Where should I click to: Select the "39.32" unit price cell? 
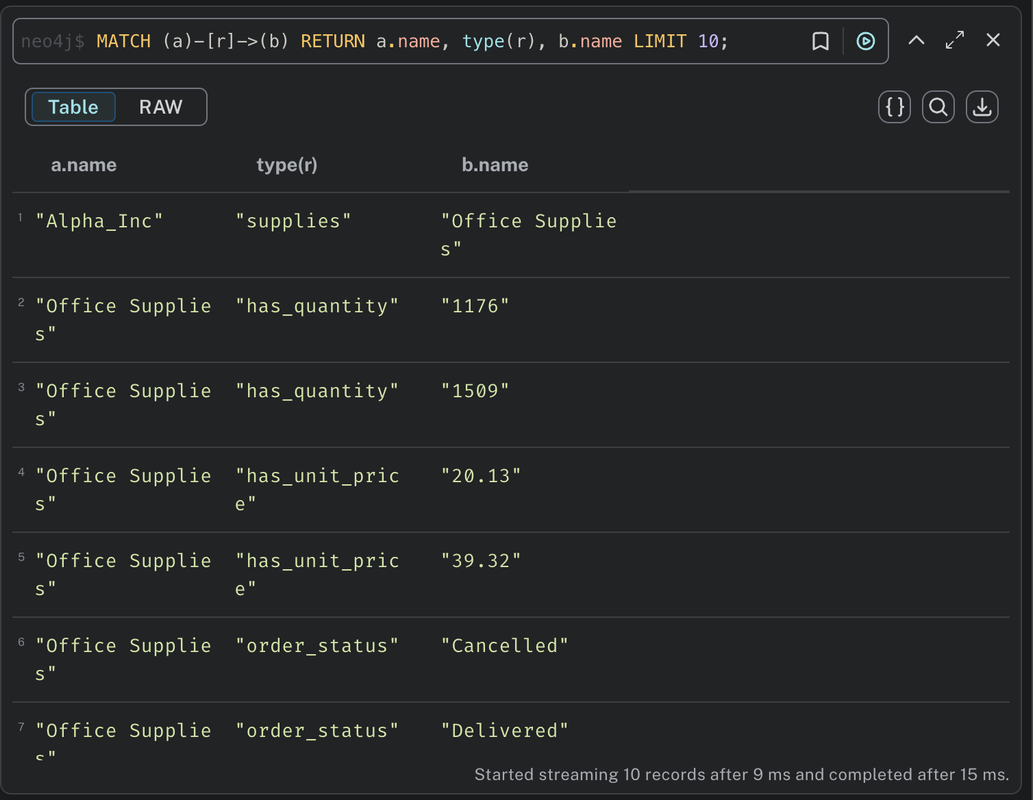tap(481, 560)
